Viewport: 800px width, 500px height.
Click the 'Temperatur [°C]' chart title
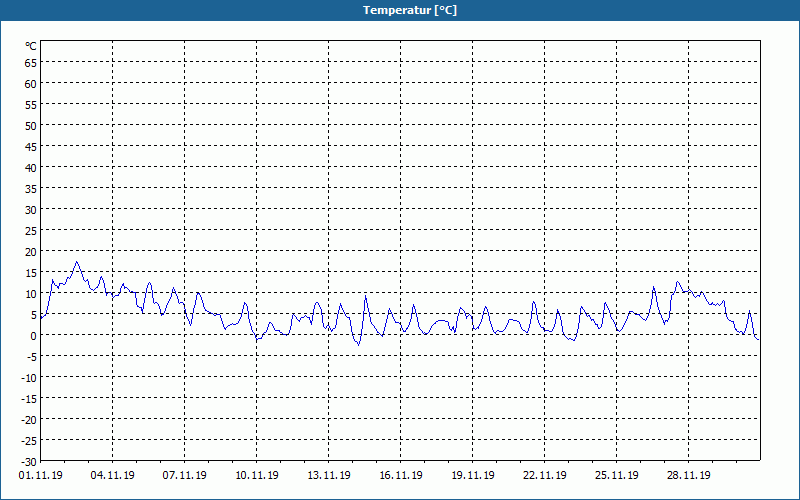tap(410, 10)
